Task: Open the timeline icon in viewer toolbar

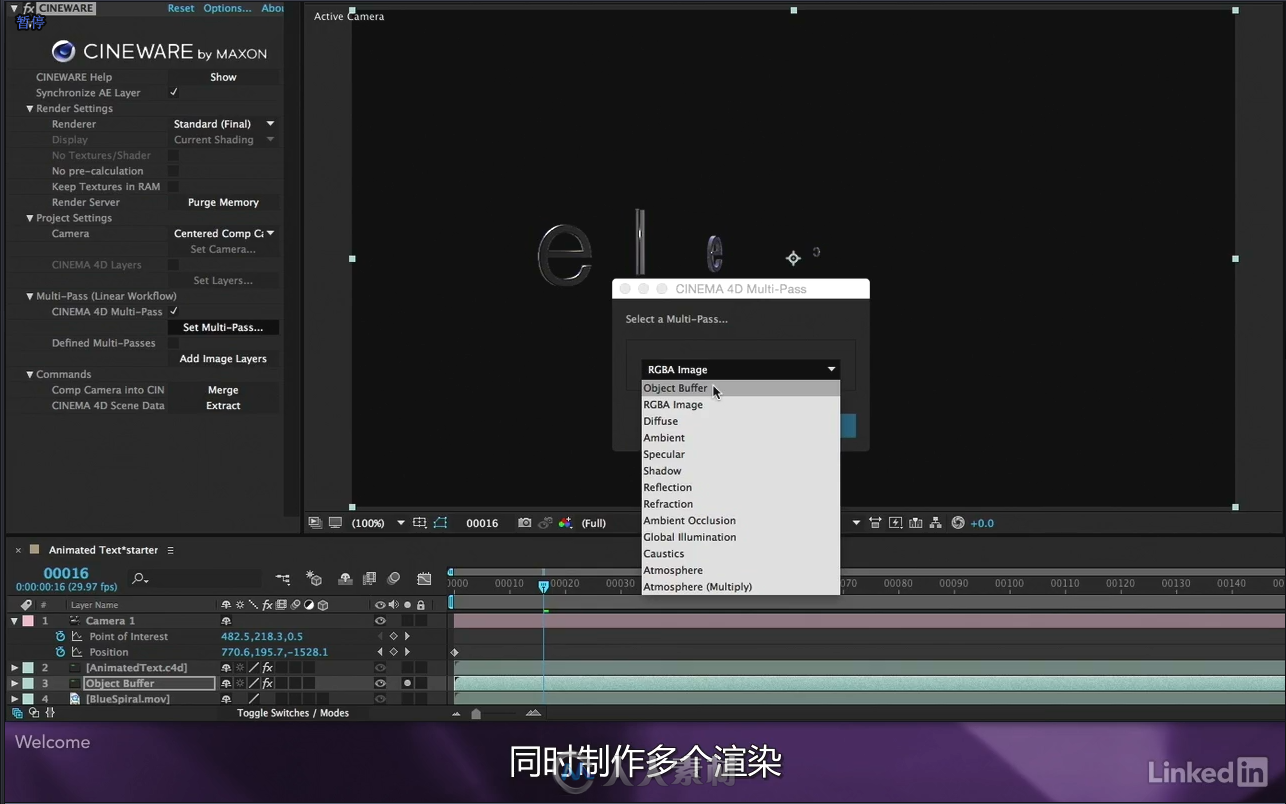Action: 916,523
